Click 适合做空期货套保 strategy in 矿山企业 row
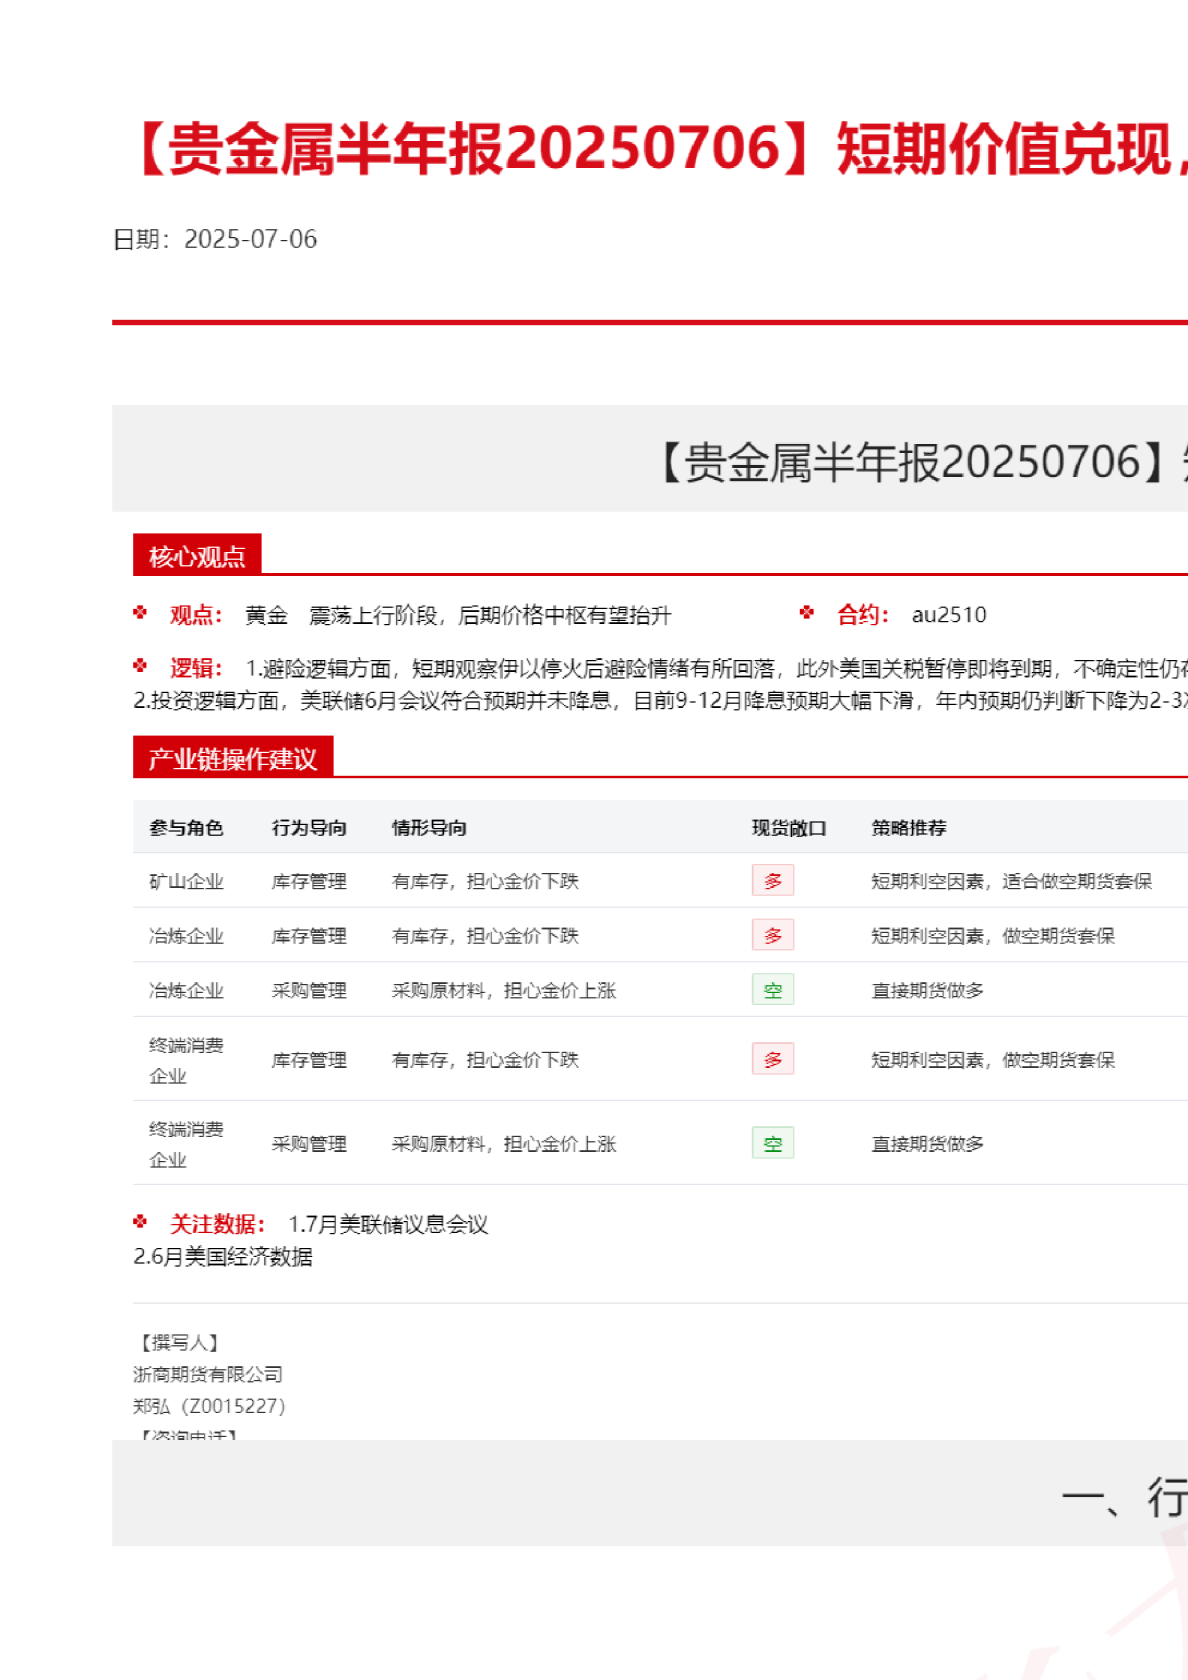1188x1680 pixels. click(1077, 881)
